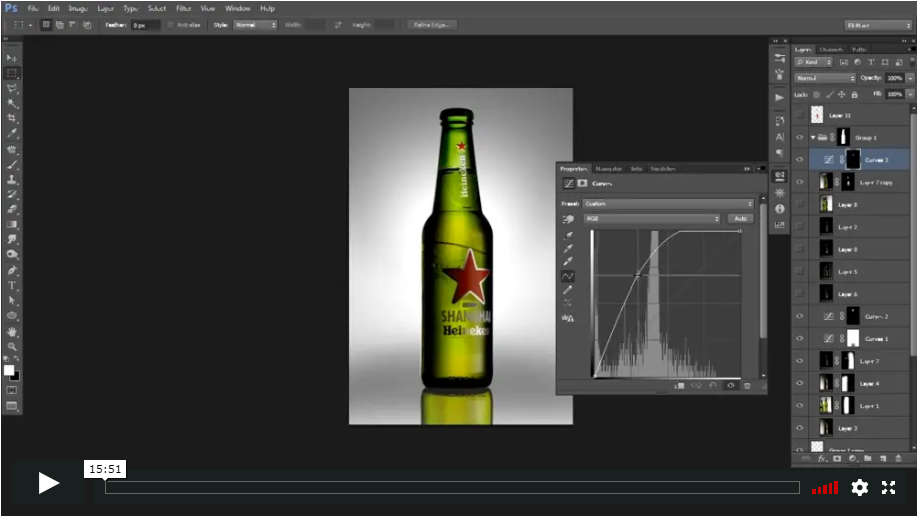Click the Refine Edge button

click(432, 25)
